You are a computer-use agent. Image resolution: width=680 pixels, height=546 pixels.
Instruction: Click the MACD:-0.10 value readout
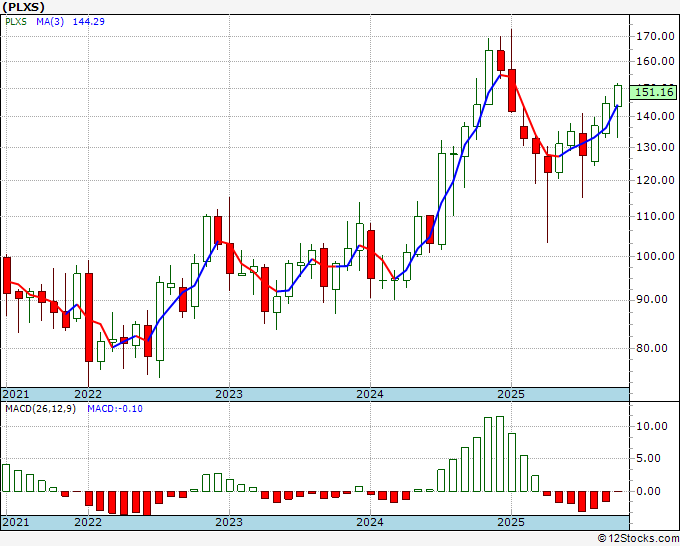tap(115, 409)
